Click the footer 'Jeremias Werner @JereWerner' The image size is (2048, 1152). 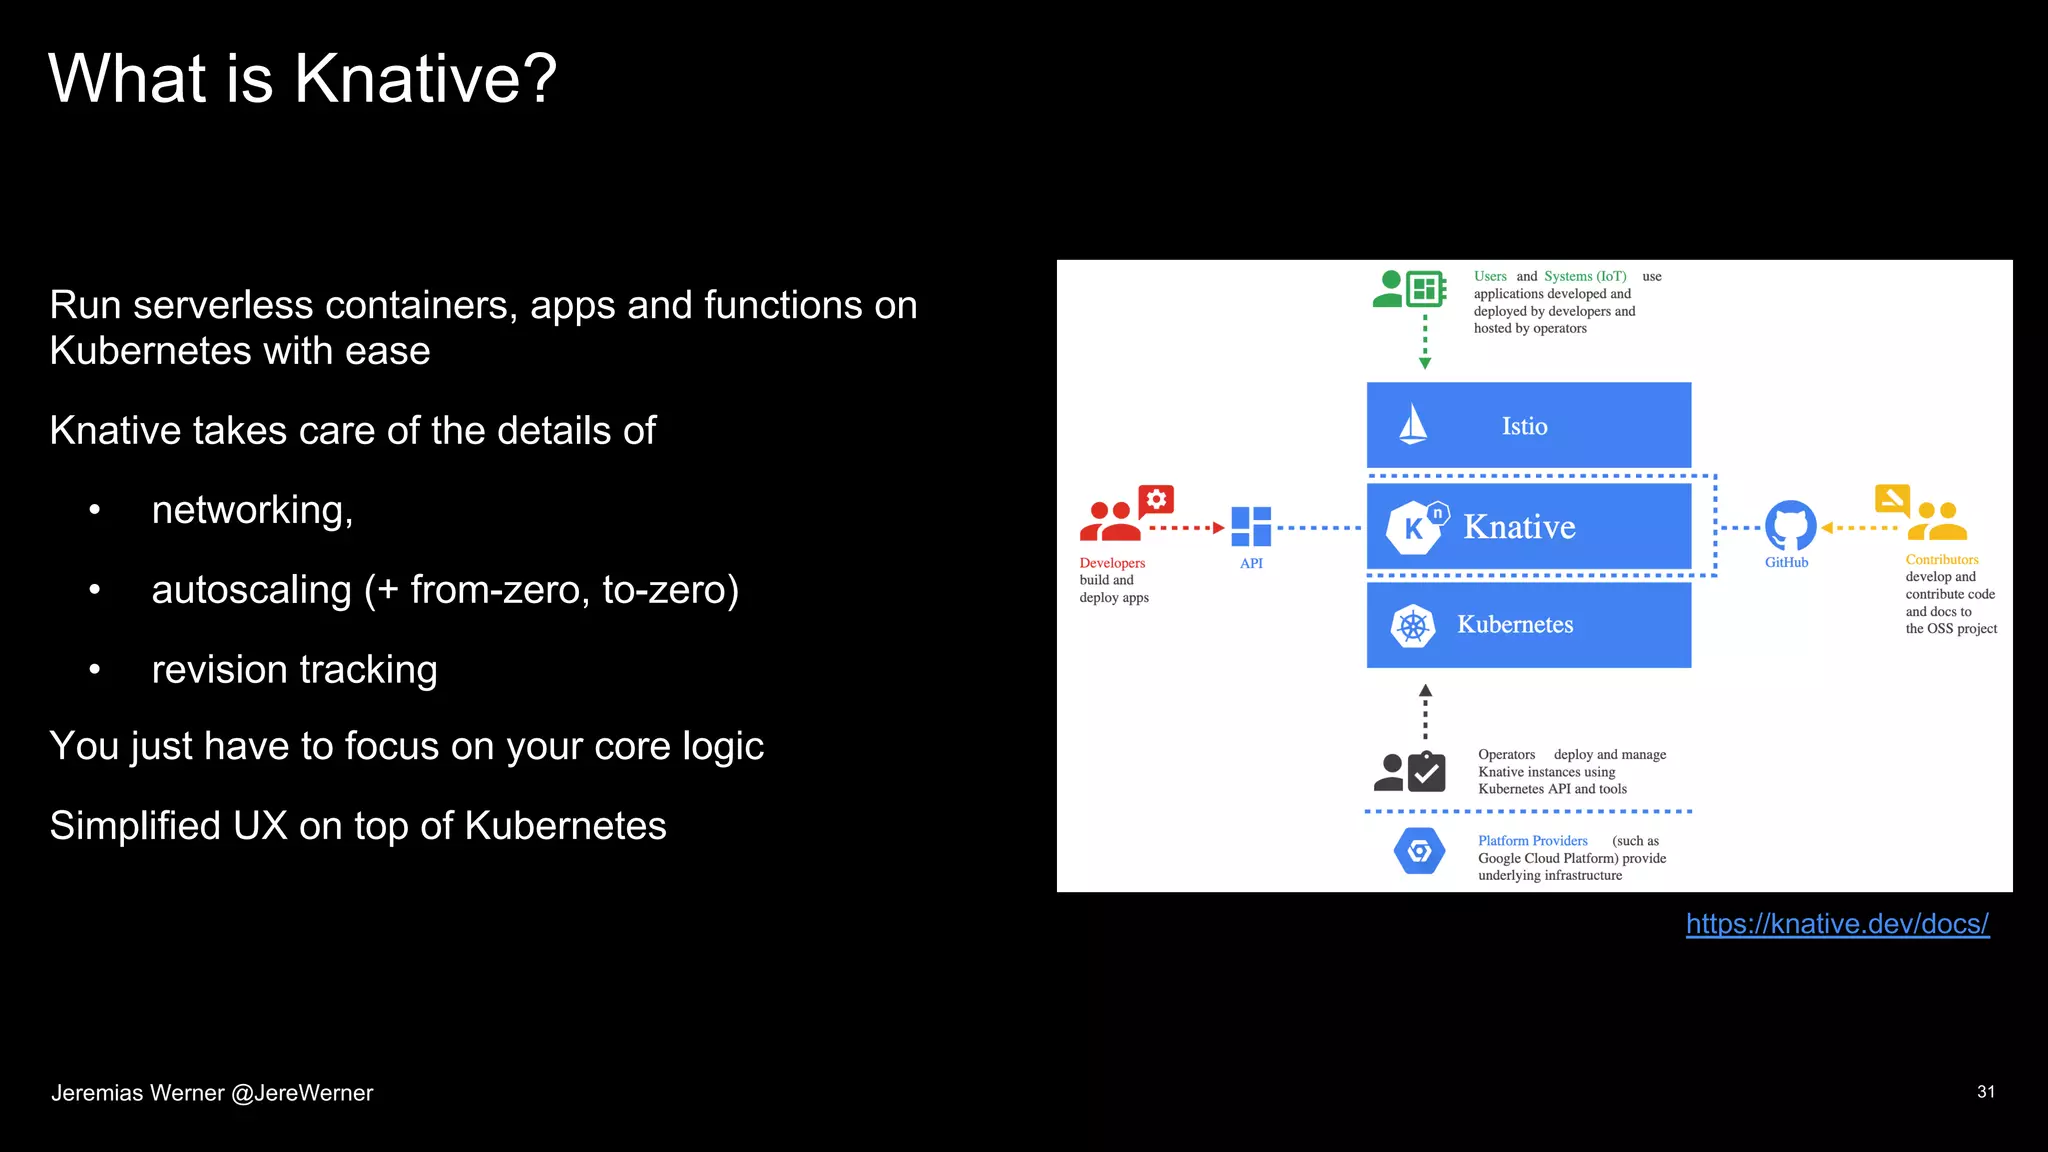click(x=212, y=1093)
